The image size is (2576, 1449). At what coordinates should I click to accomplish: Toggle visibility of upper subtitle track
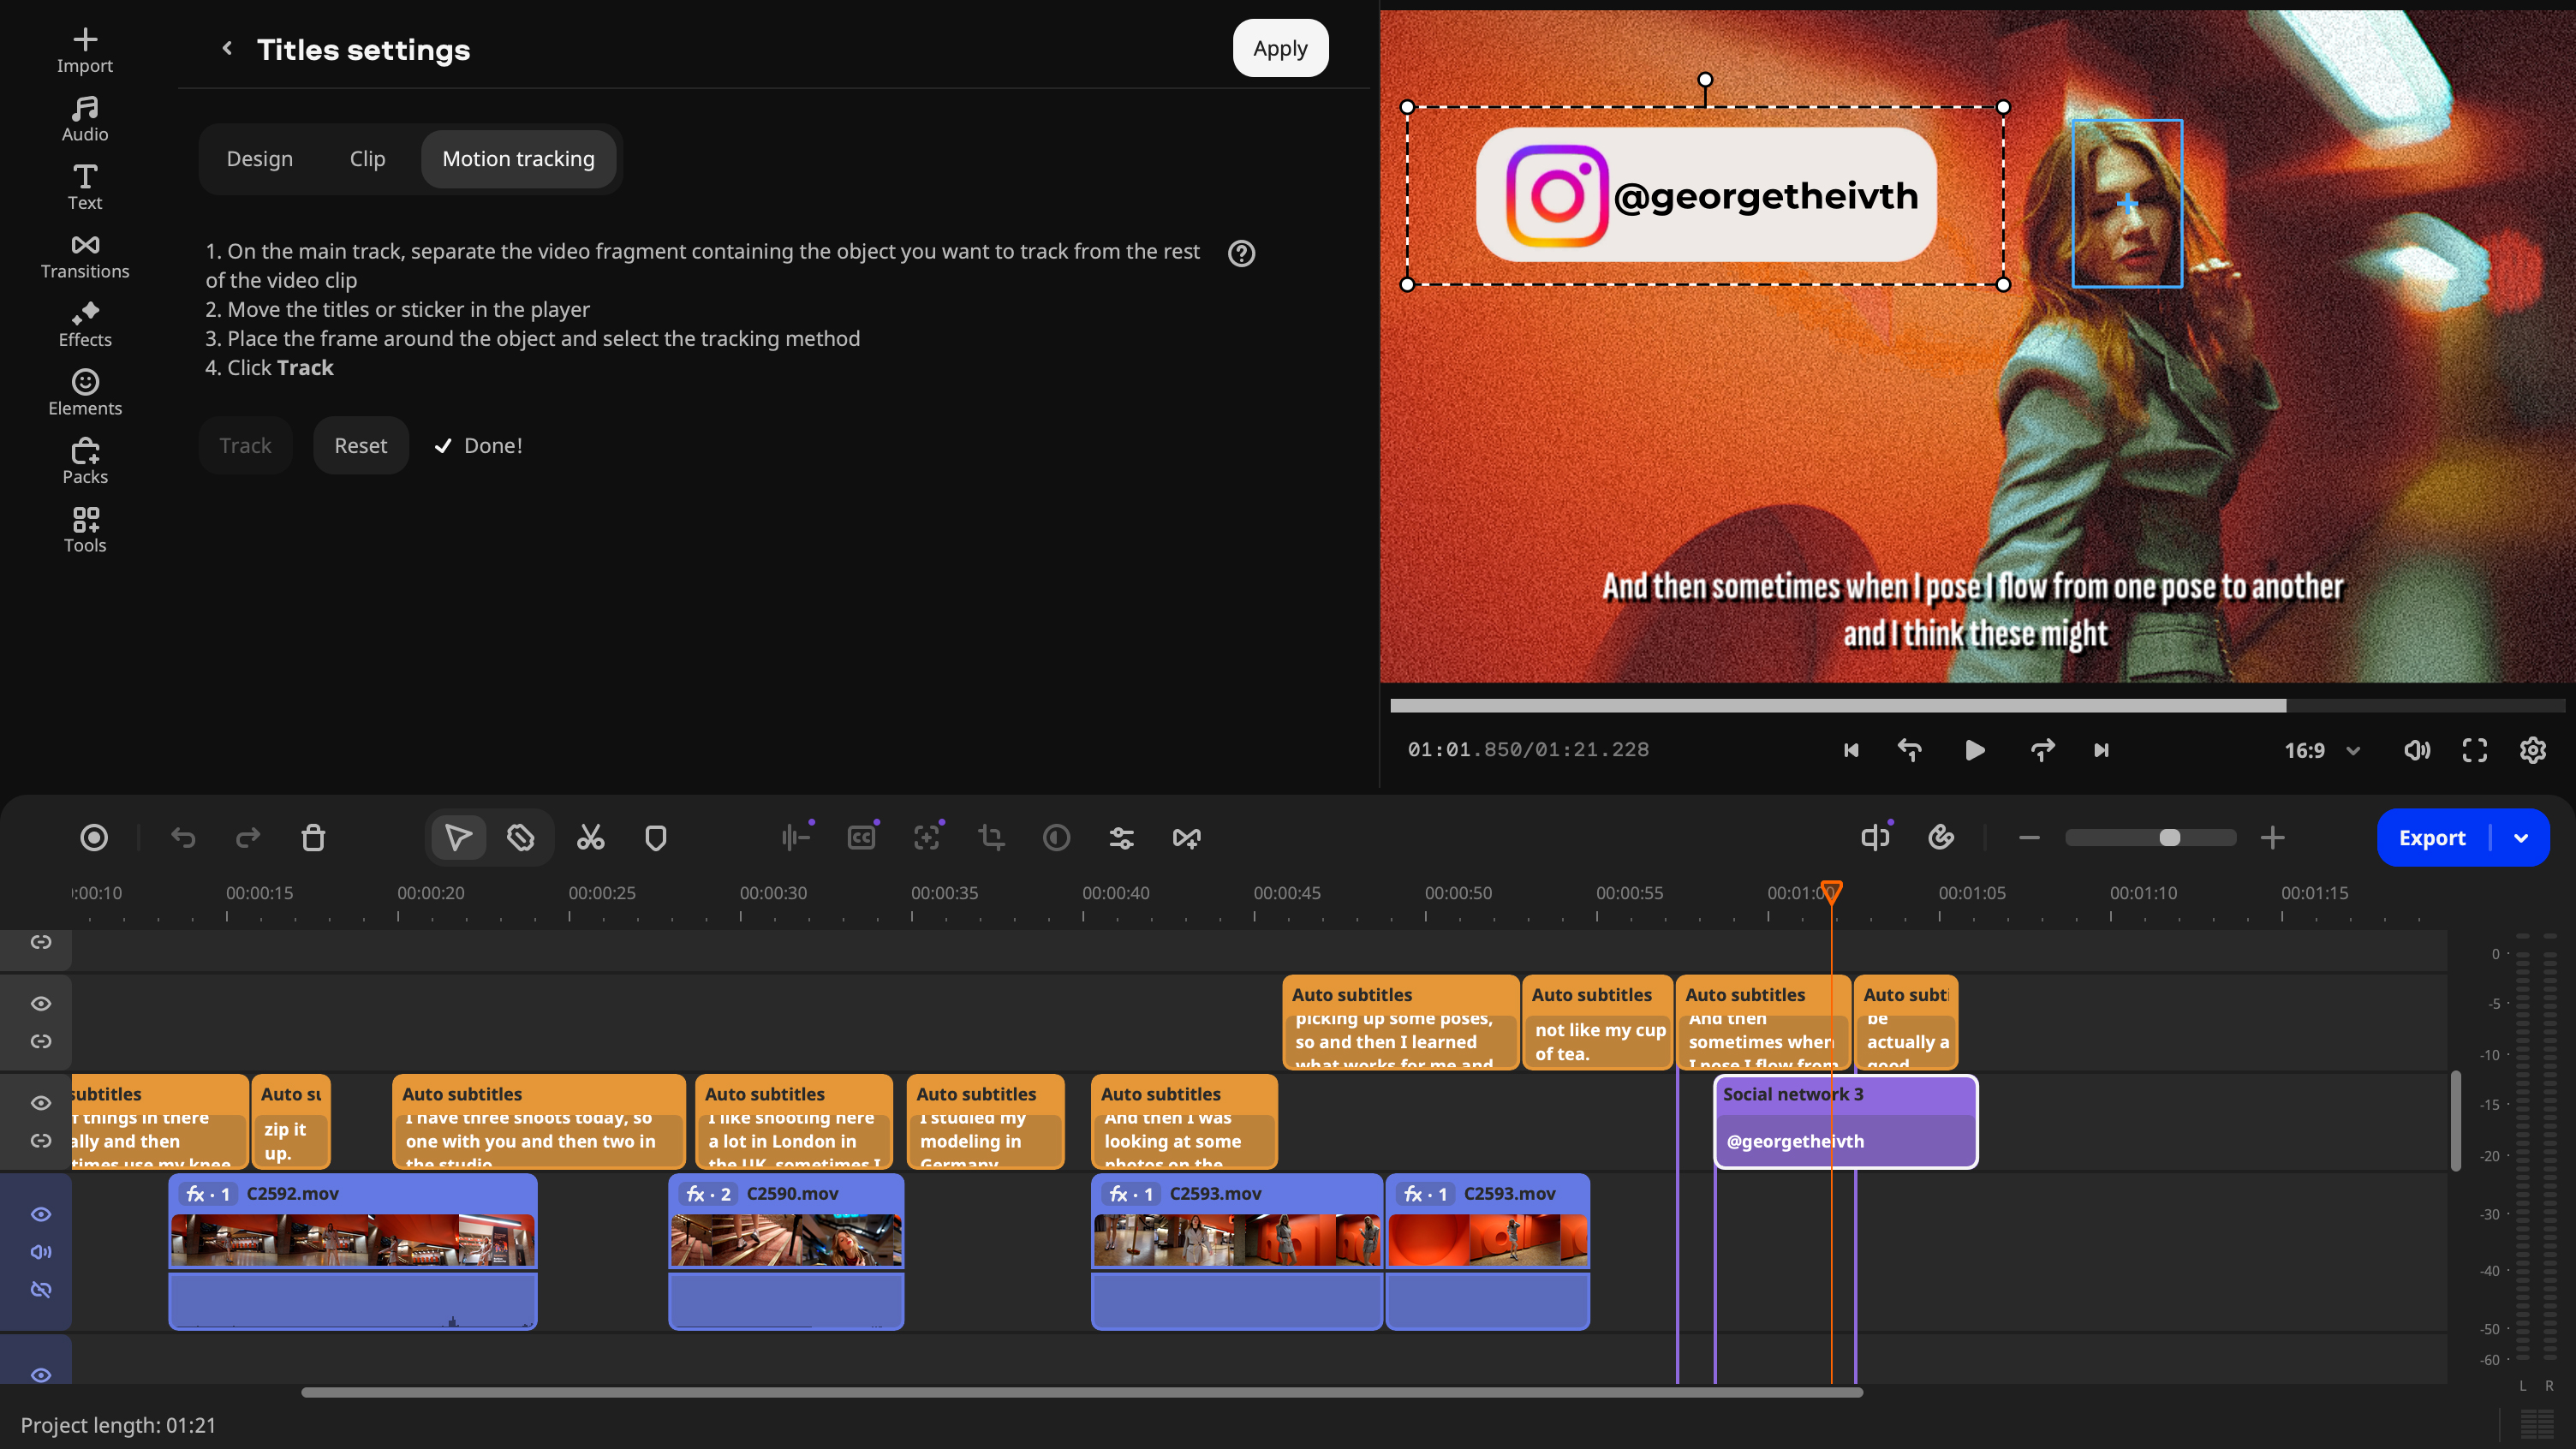click(41, 1003)
